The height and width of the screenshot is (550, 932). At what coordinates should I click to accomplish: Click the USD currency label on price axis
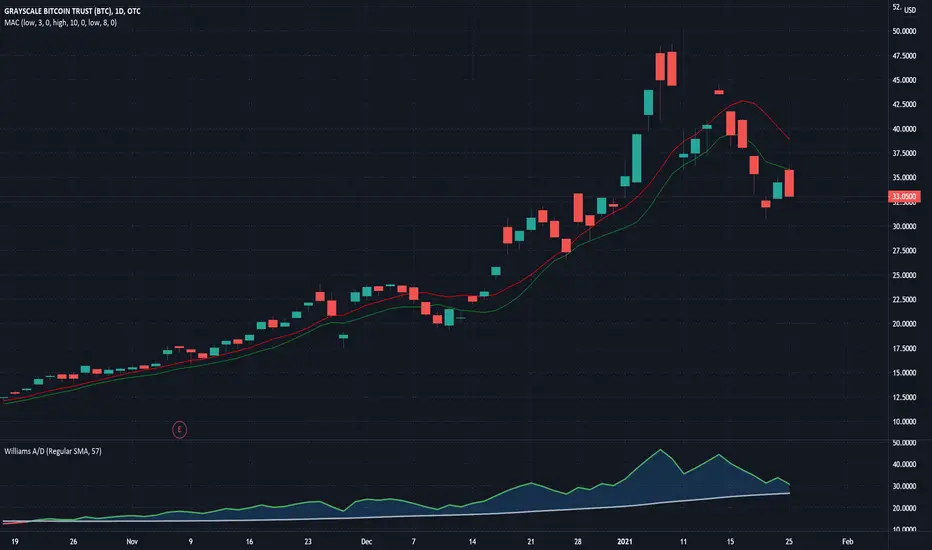910,10
